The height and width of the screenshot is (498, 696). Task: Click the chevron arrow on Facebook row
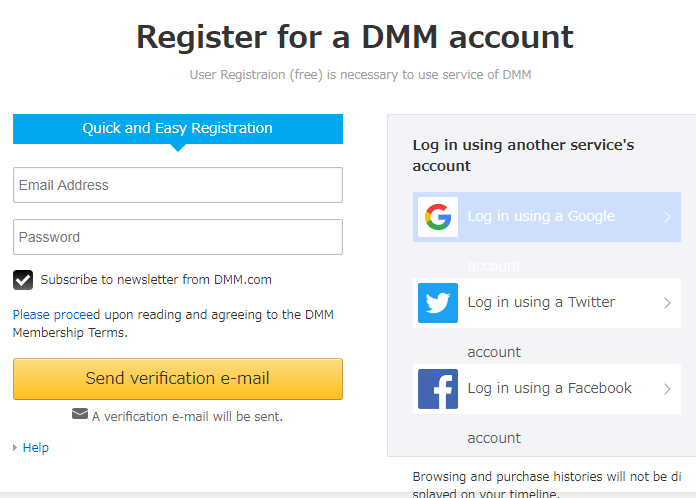pyautogui.click(x=667, y=389)
